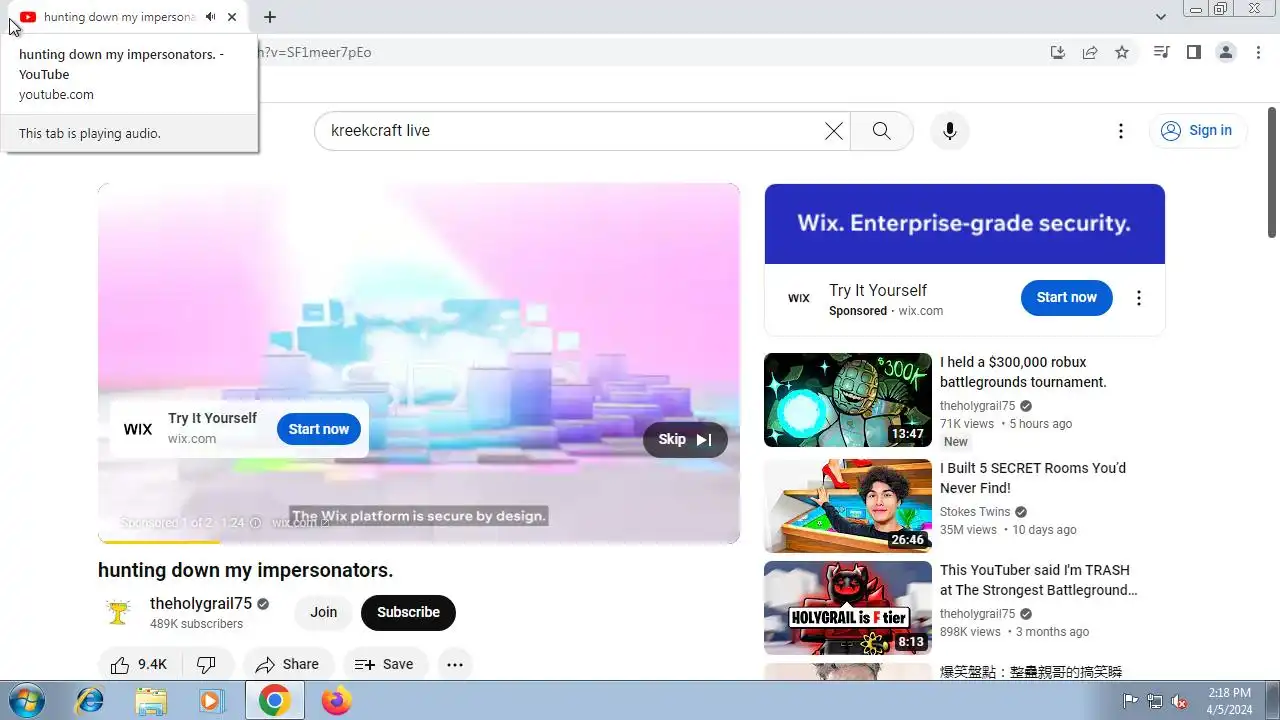Open Stokes Twins channel name
Viewport: 1280px width, 720px height.
975,512
